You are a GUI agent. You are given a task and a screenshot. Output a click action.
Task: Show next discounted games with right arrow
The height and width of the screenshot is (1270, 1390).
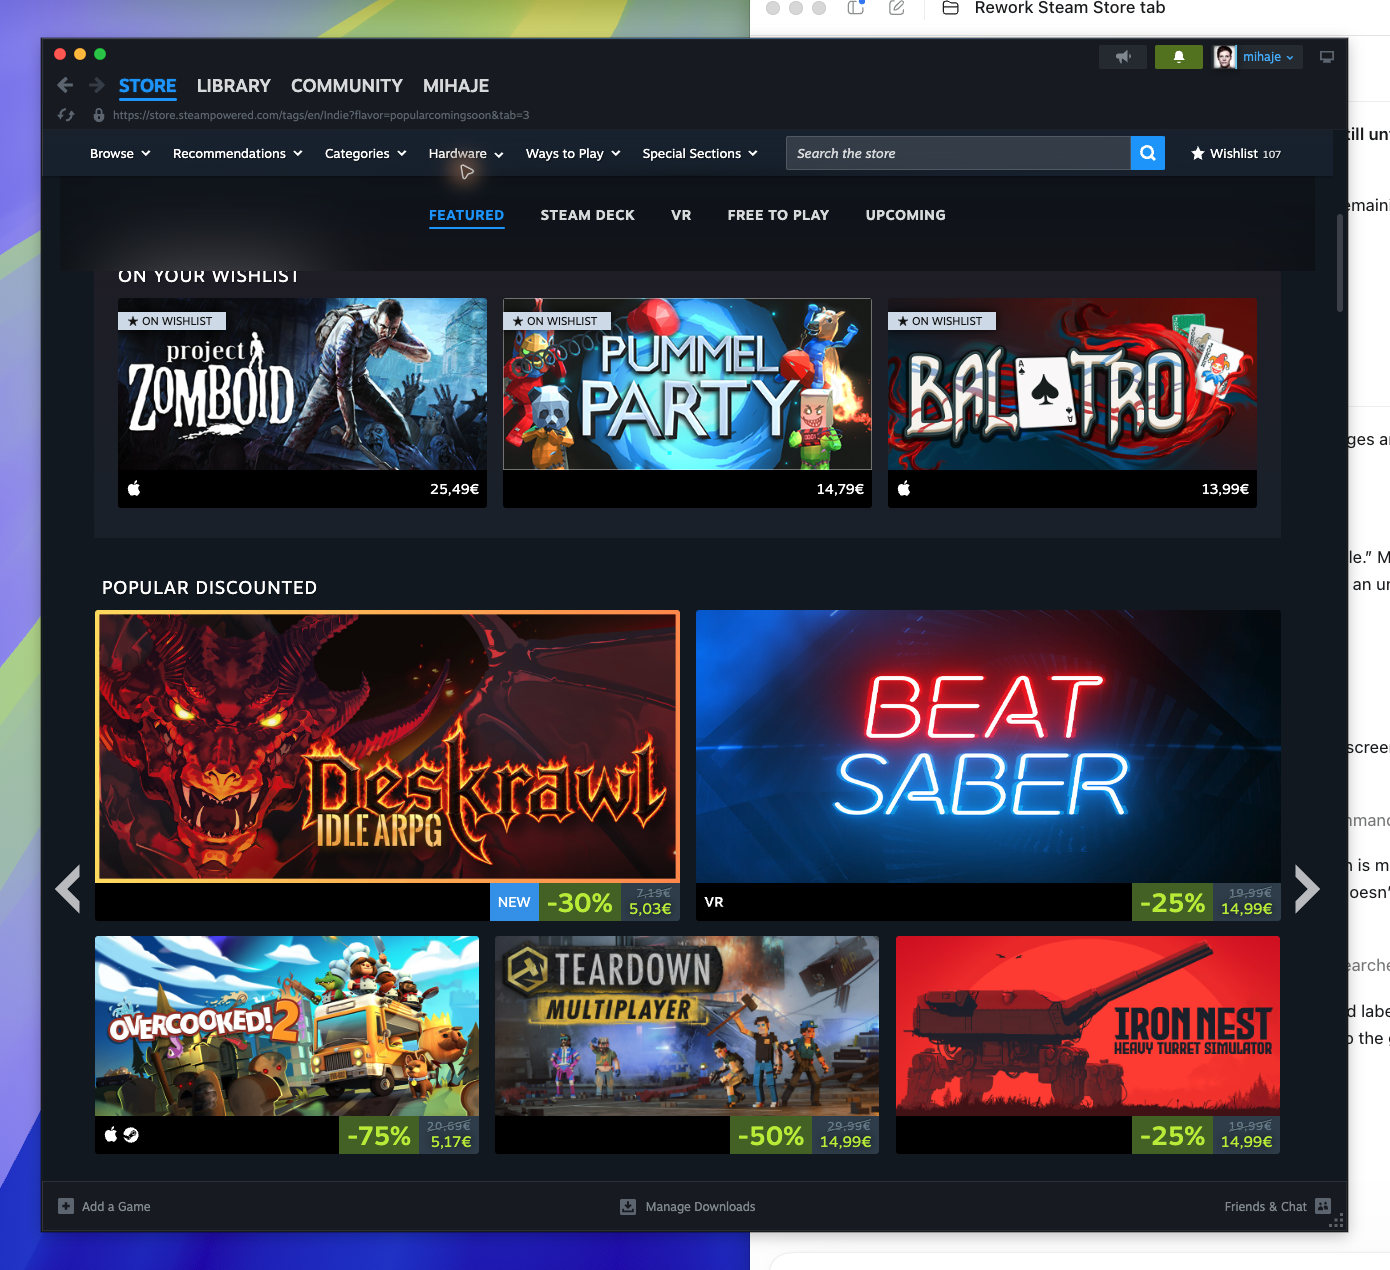1306,889
